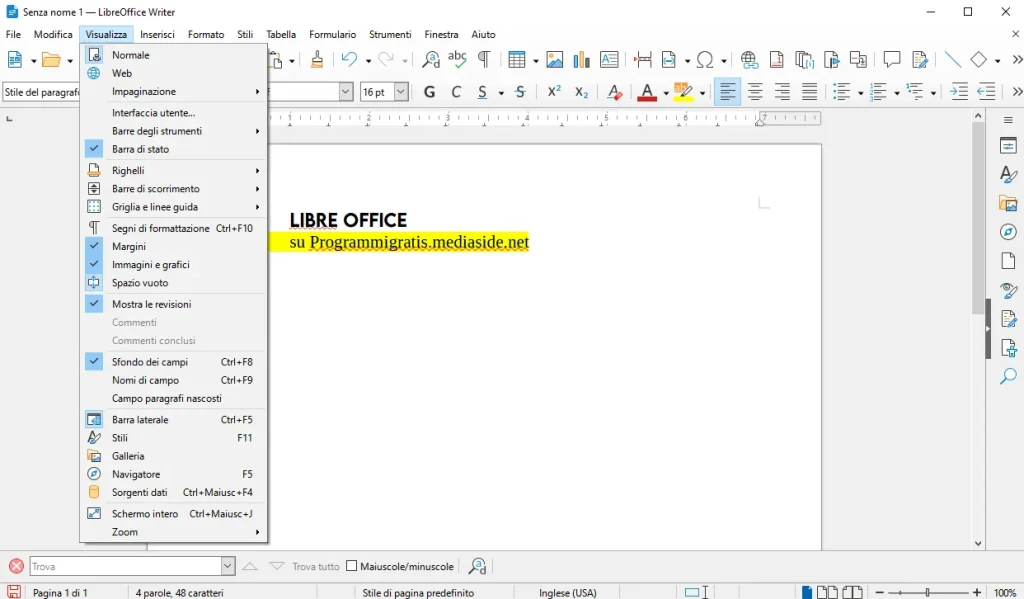
Task: Select Normale view menu entry
Action: (173, 55)
